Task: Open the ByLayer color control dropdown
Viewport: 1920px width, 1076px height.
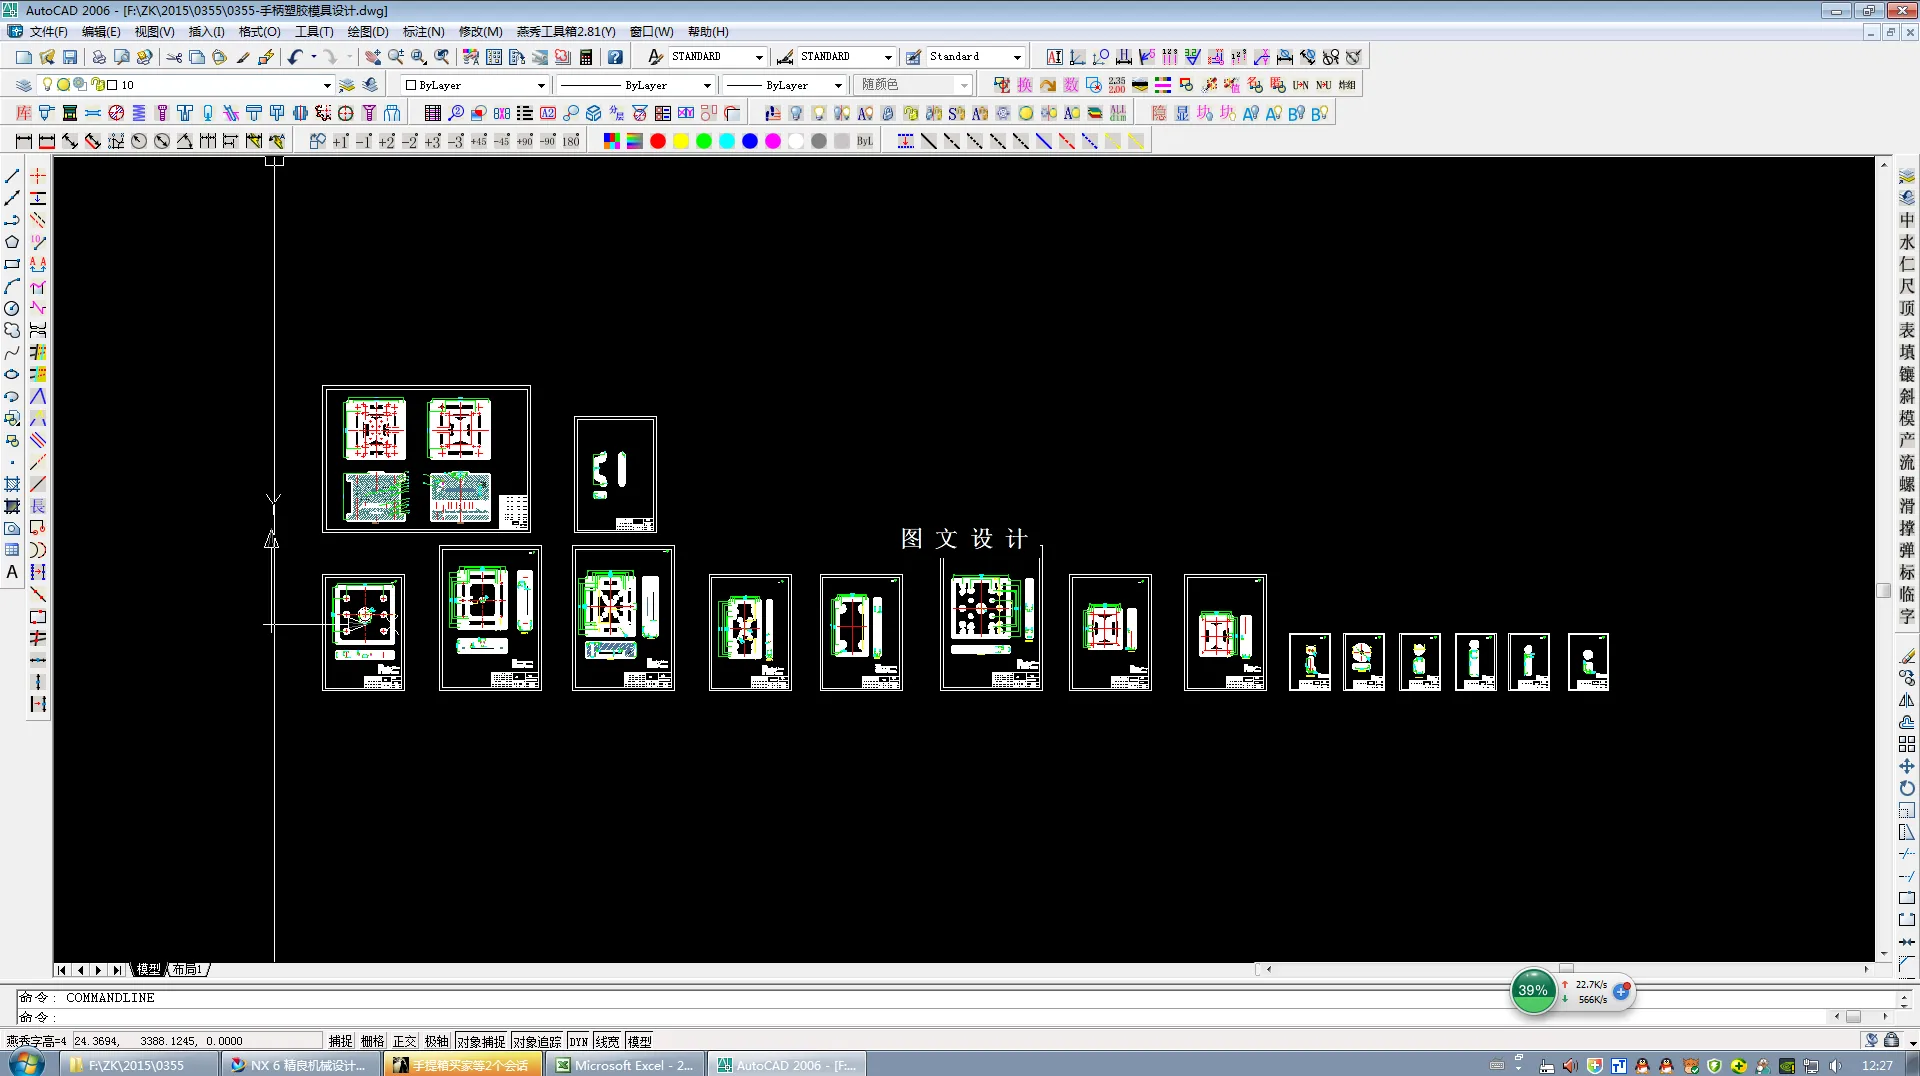Action: [x=541, y=85]
